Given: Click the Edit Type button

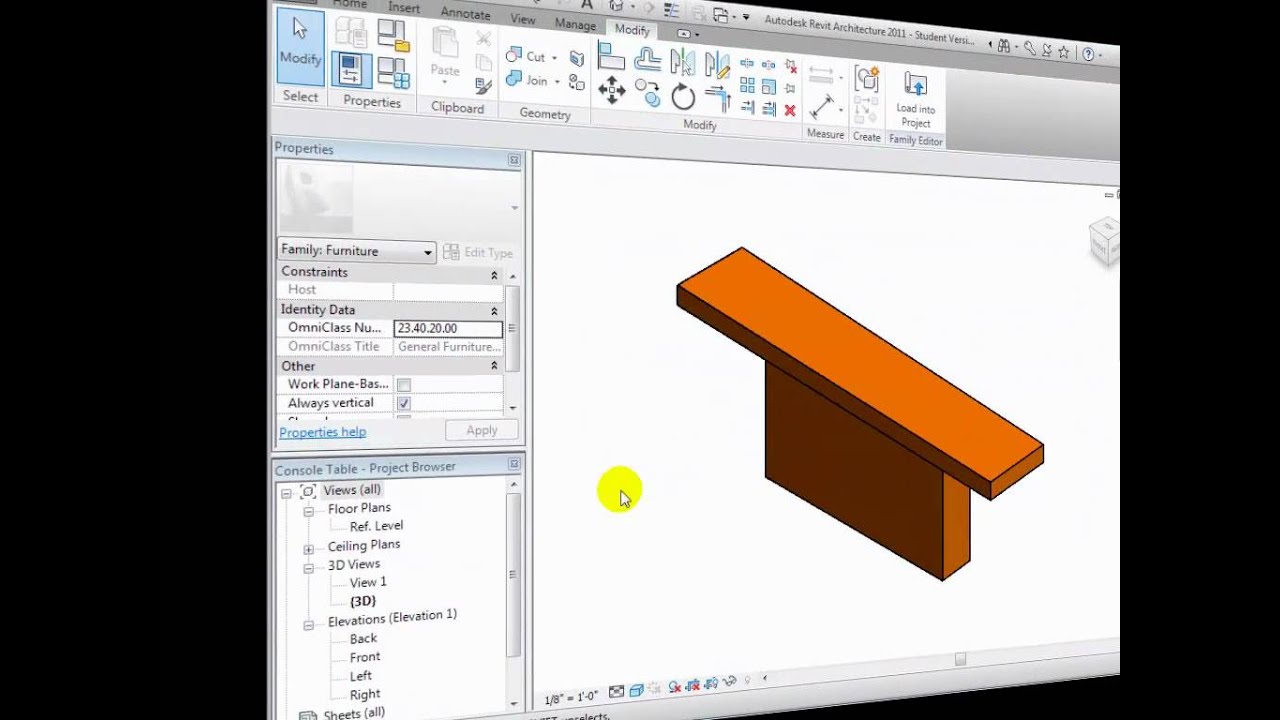Looking at the screenshot, I should [x=478, y=253].
